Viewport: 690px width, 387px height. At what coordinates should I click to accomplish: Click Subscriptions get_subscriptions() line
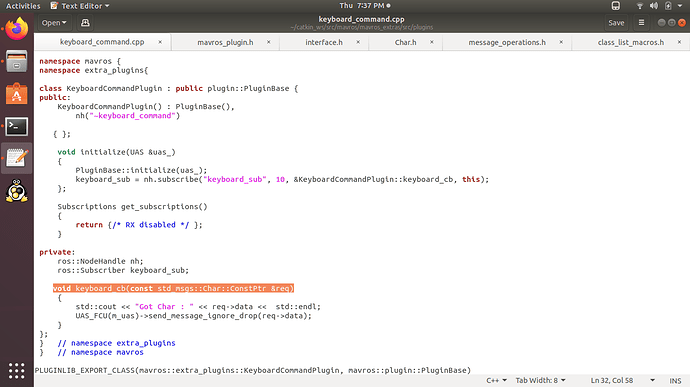tap(132, 206)
